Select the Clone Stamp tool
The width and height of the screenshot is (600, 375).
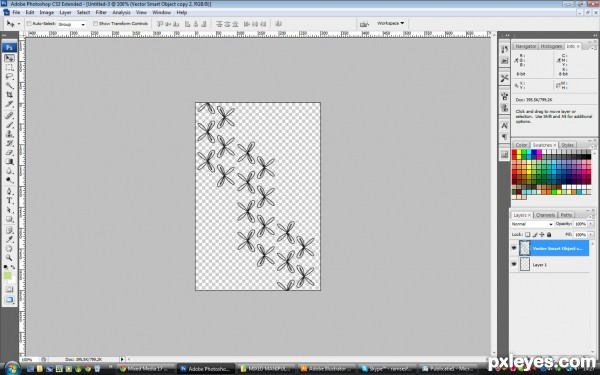pyautogui.click(x=9, y=134)
